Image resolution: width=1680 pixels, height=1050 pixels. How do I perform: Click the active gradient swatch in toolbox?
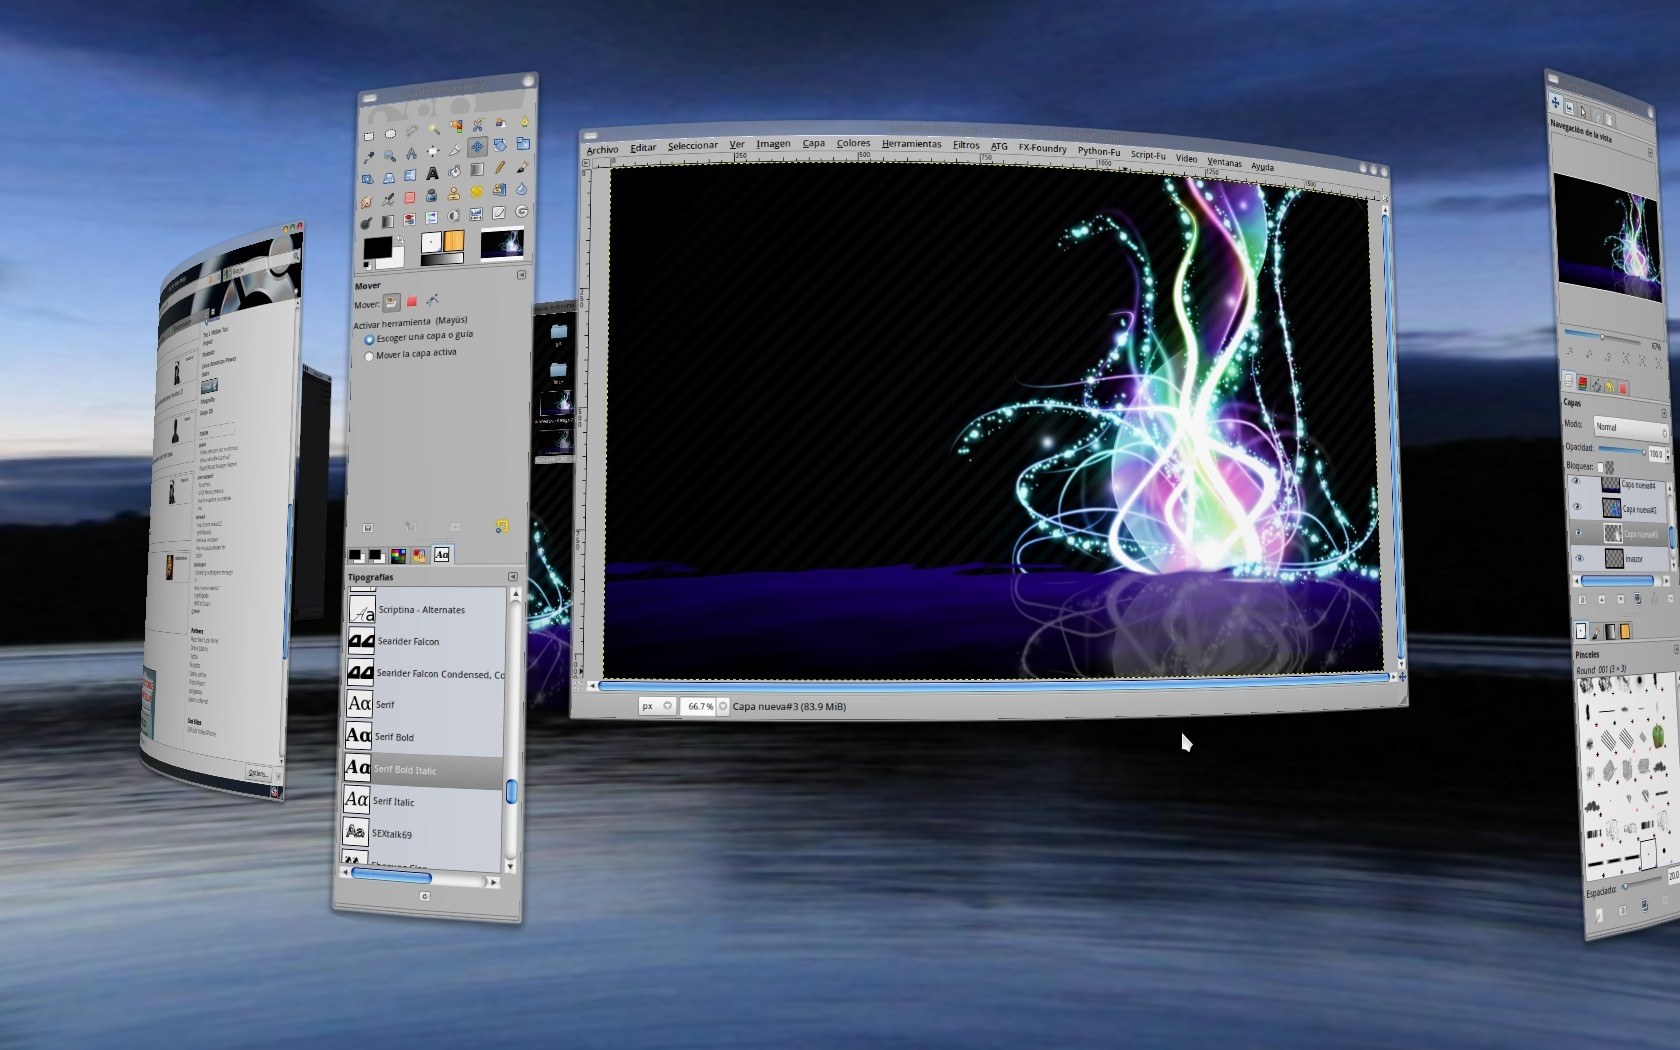click(442, 258)
